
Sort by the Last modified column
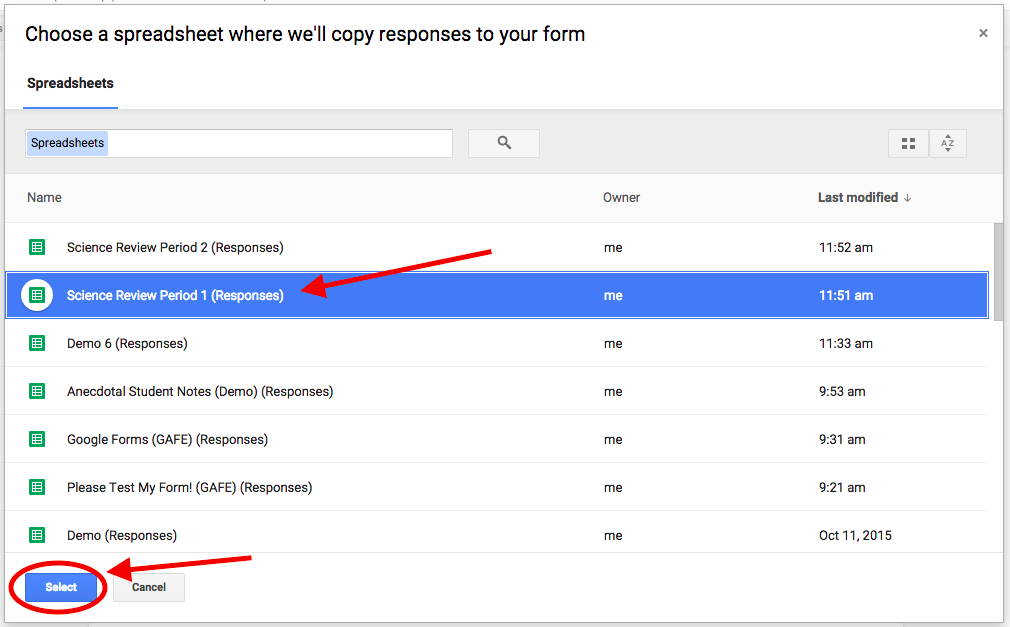(858, 197)
